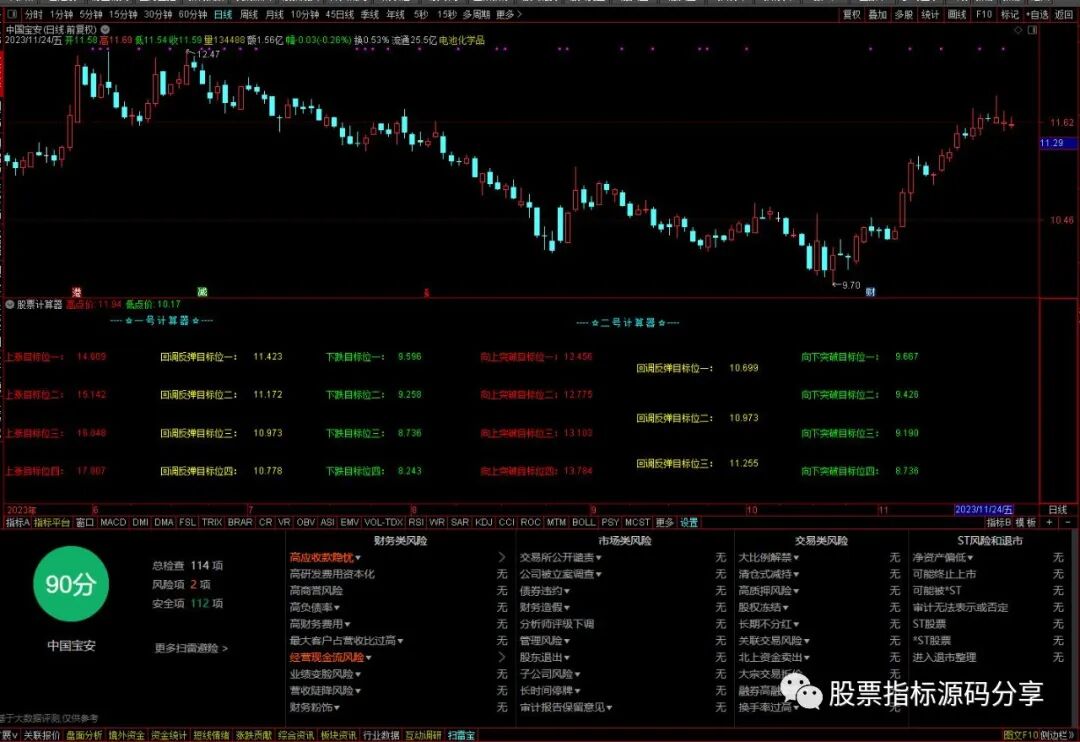Click the 自选 watchlist button
The height and width of the screenshot is (742, 1080).
pyautogui.click(x=1037, y=14)
